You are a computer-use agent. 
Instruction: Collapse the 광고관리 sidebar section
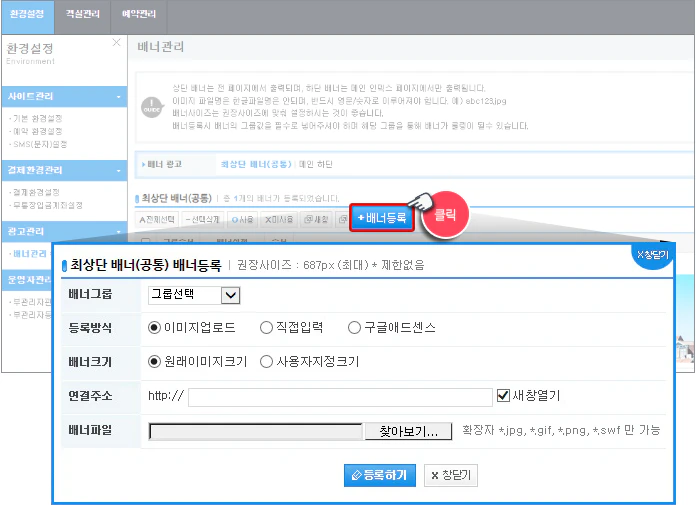[x=64, y=232]
